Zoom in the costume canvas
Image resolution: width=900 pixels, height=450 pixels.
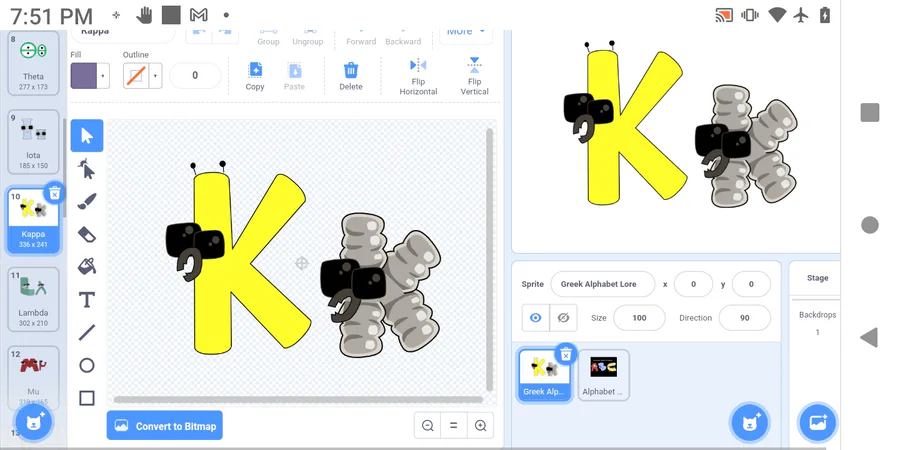480,425
